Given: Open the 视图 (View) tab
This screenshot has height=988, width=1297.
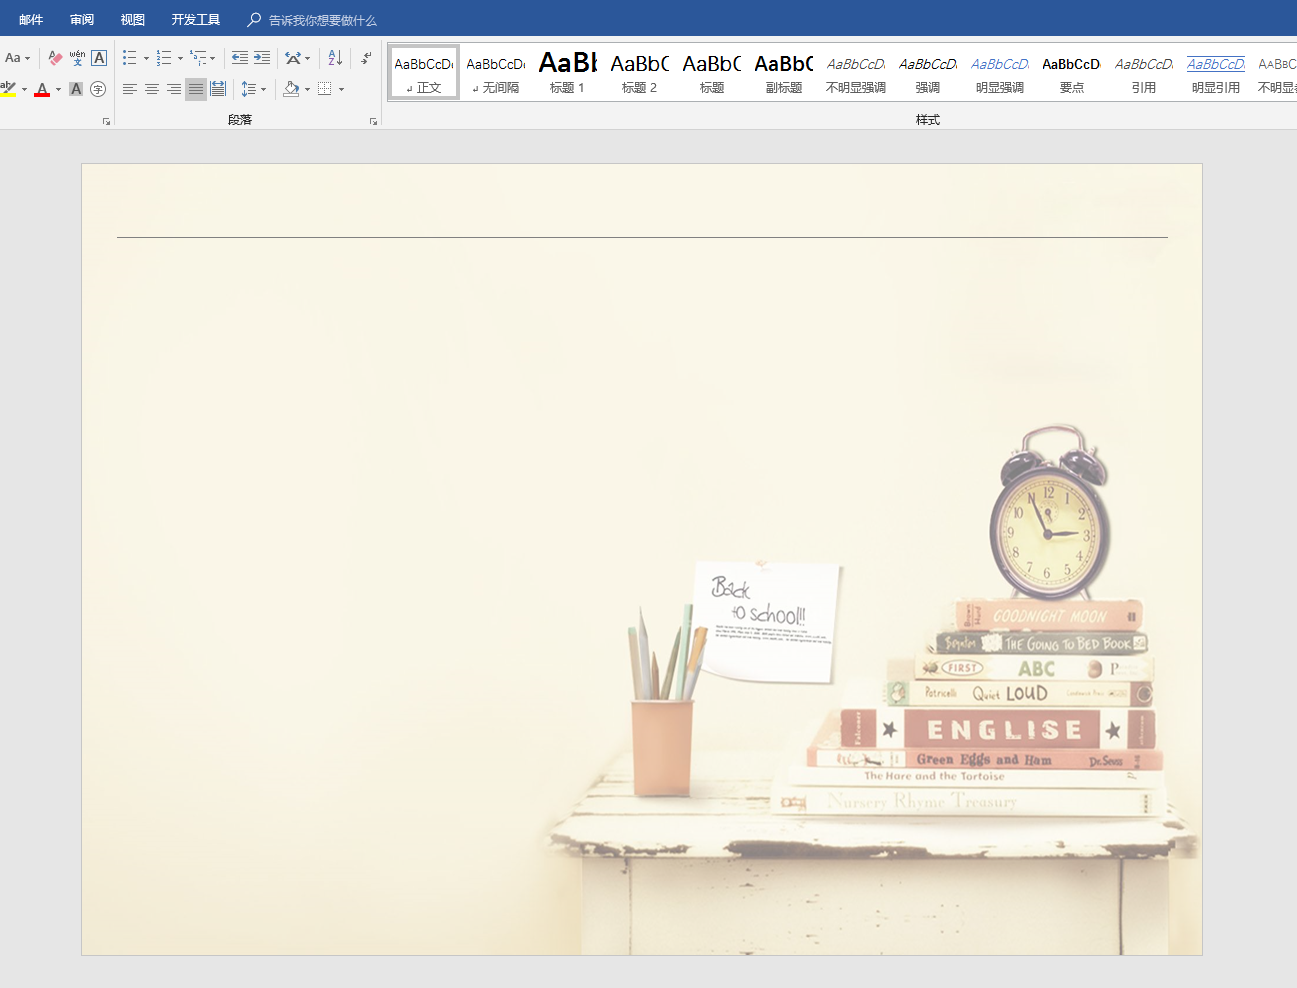Looking at the screenshot, I should tap(133, 20).
